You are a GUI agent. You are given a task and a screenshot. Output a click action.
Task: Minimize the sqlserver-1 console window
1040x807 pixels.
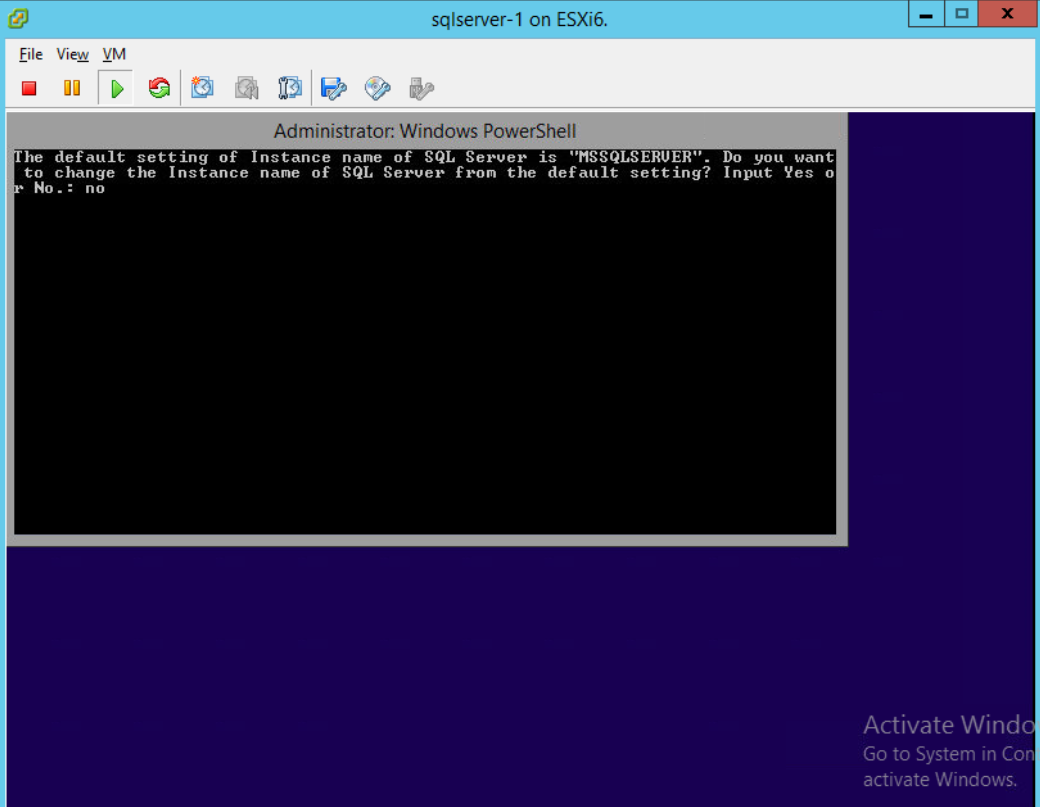(x=926, y=14)
